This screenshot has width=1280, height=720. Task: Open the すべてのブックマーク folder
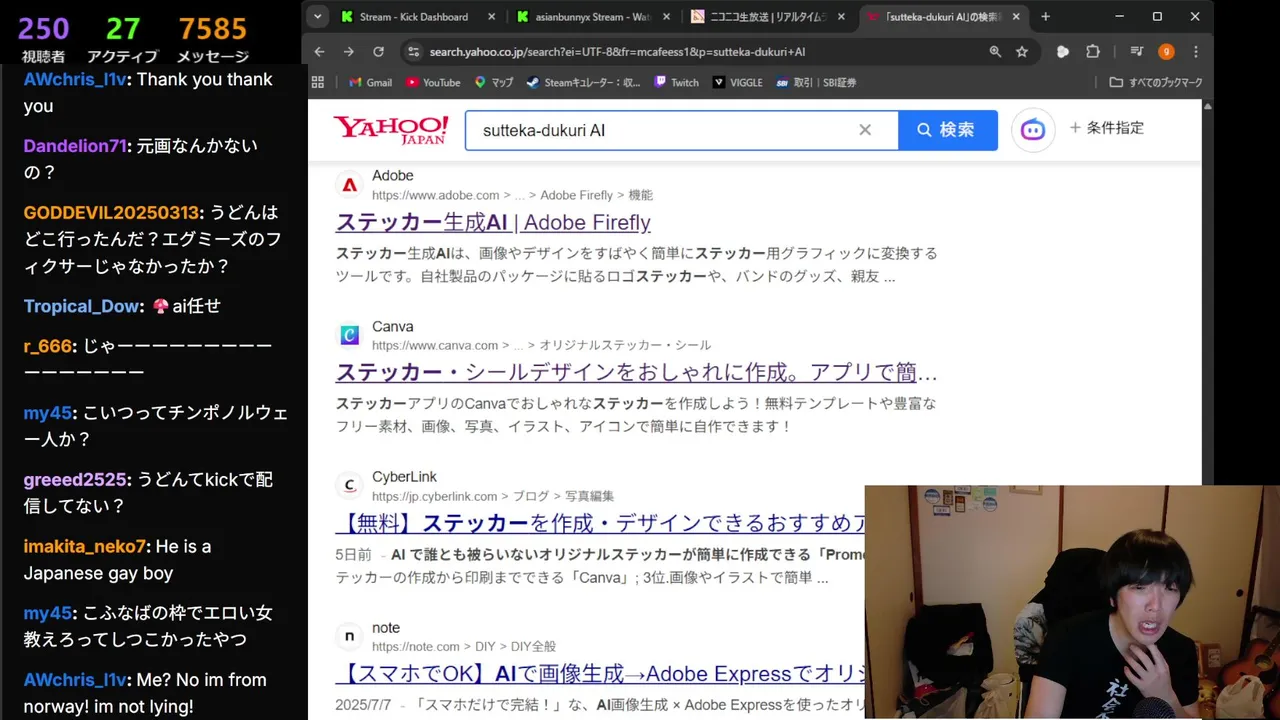(x=1156, y=82)
